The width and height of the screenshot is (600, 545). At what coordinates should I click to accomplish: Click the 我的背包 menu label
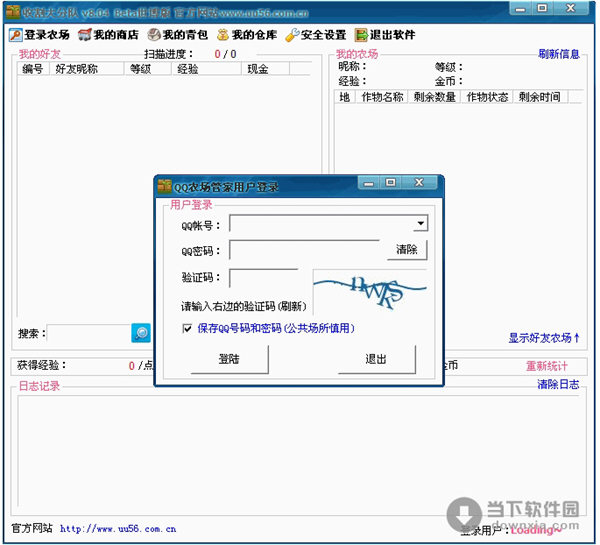[185, 35]
